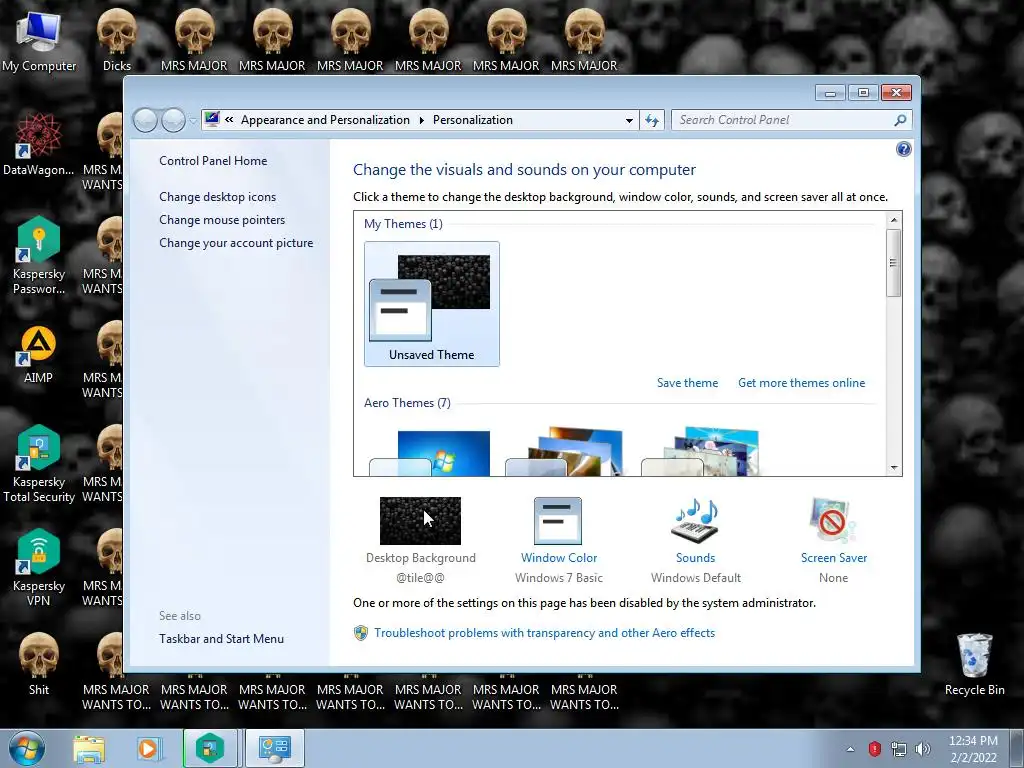
Task: Open Windows Explorer from the taskbar
Action: pyautogui.click(x=89, y=748)
